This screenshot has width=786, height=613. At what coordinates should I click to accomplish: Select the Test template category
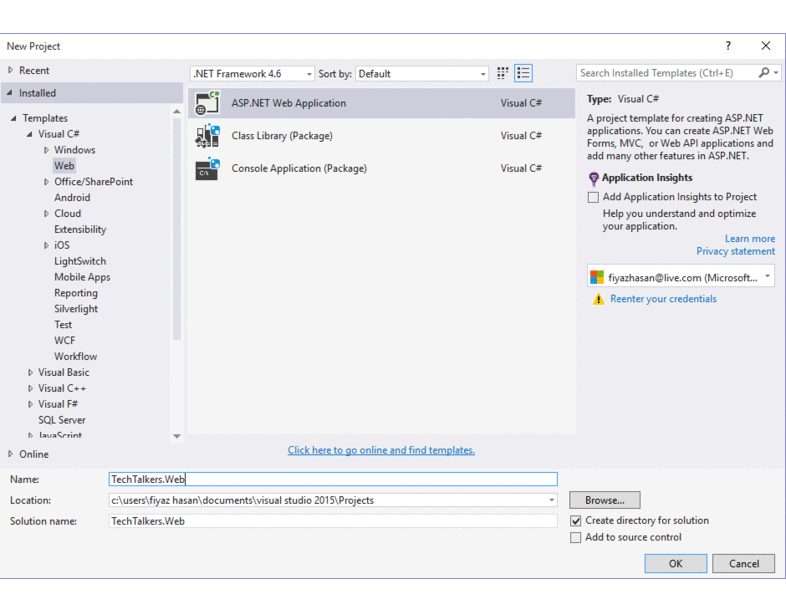click(x=63, y=325)
